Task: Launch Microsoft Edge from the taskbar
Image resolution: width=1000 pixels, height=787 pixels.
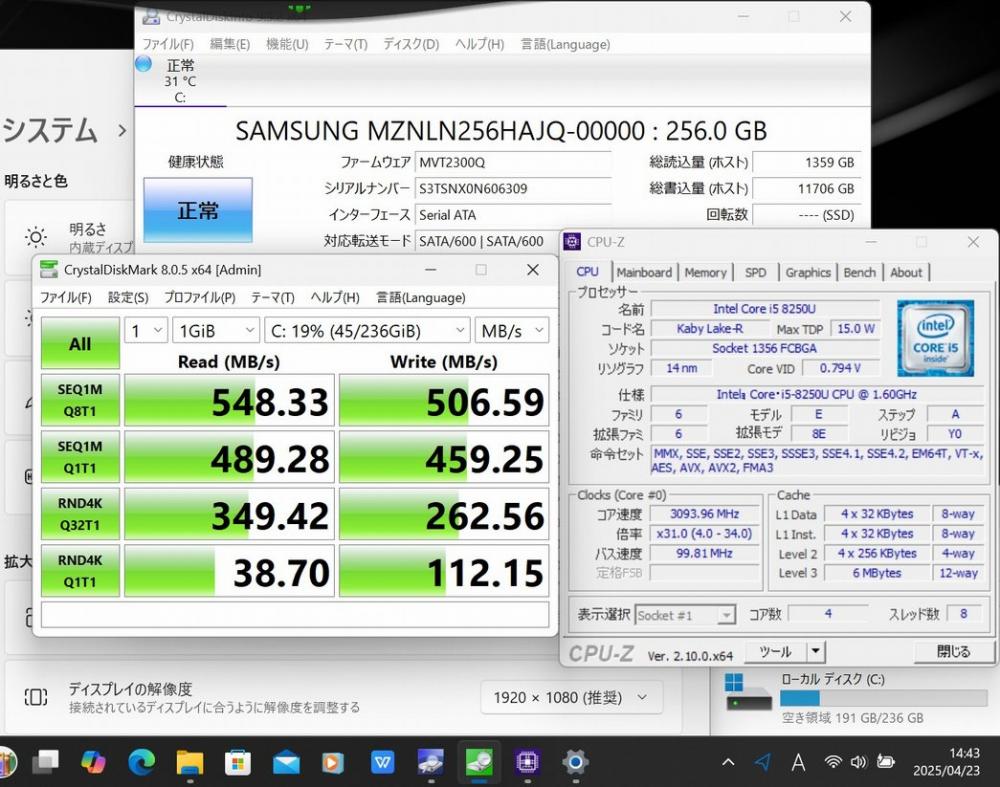Action: [142, 761]
